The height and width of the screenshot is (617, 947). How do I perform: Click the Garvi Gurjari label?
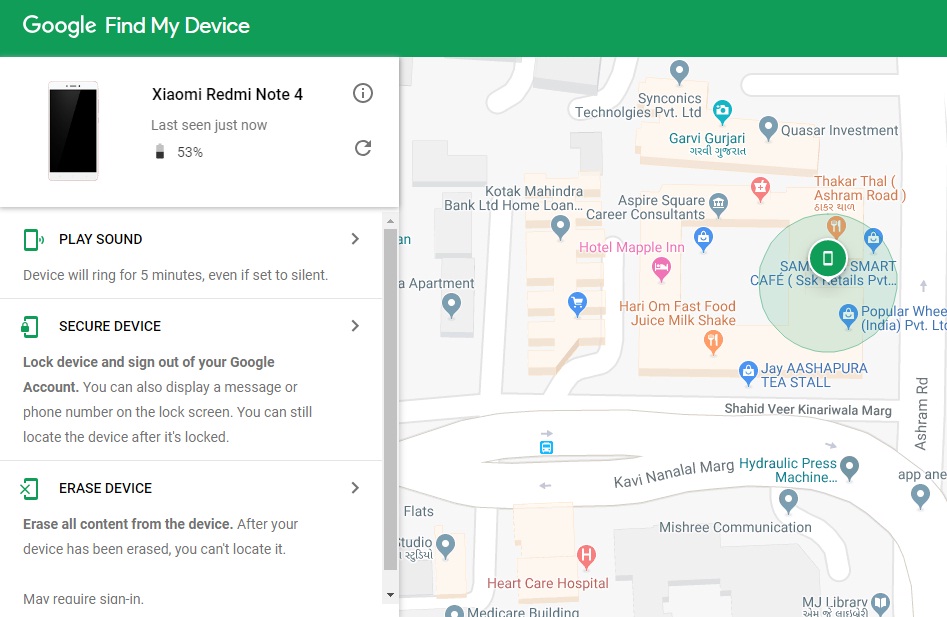(x=707, y=138)
